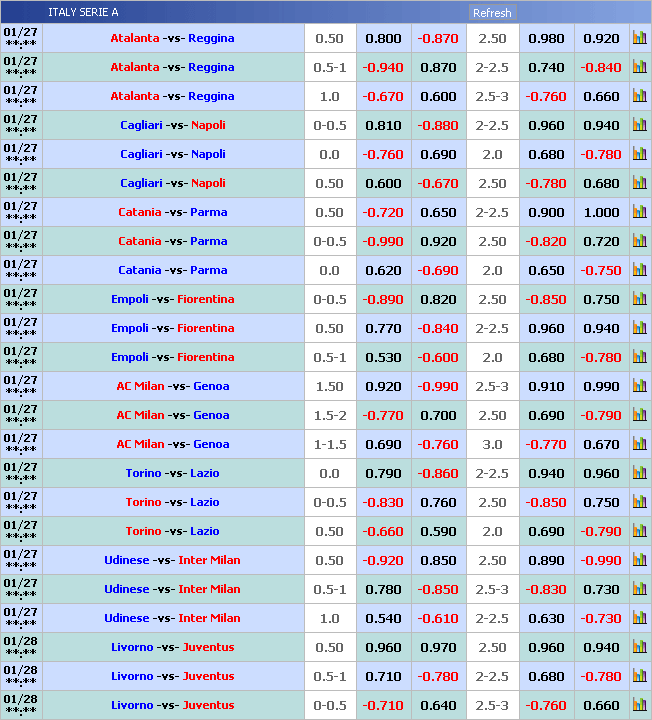The image size is (652, 720).
Task: Open chart icon for AC Milan-Genoa 1.50 handicap row
Action: (640, 386)
